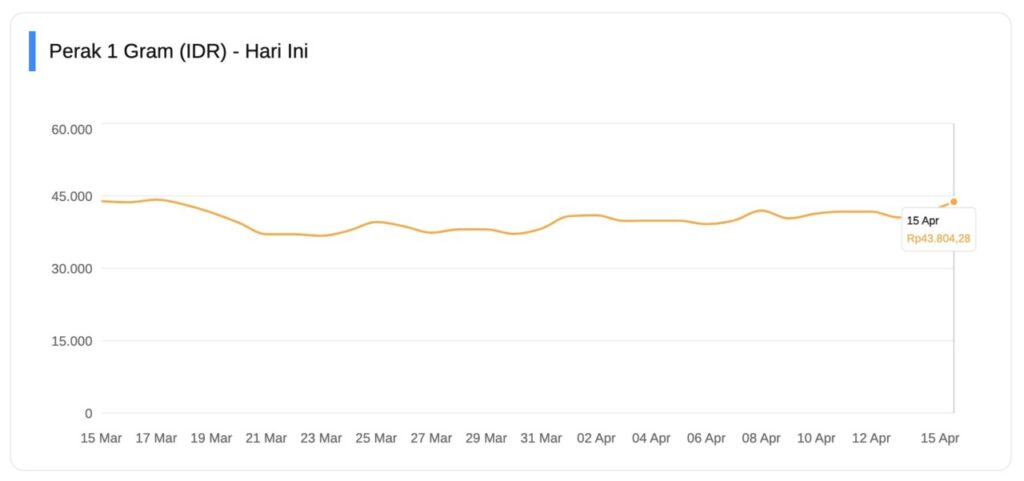Click the 0 value on the y-axis
This screenshot has height=481, width=1024.
(x=88, y=413)
